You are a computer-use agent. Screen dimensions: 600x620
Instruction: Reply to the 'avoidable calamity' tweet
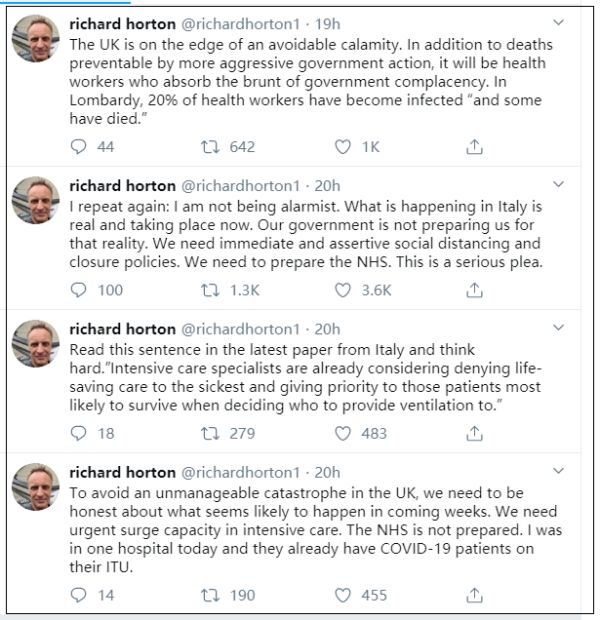pyautogui.click(x=80, y=147)
